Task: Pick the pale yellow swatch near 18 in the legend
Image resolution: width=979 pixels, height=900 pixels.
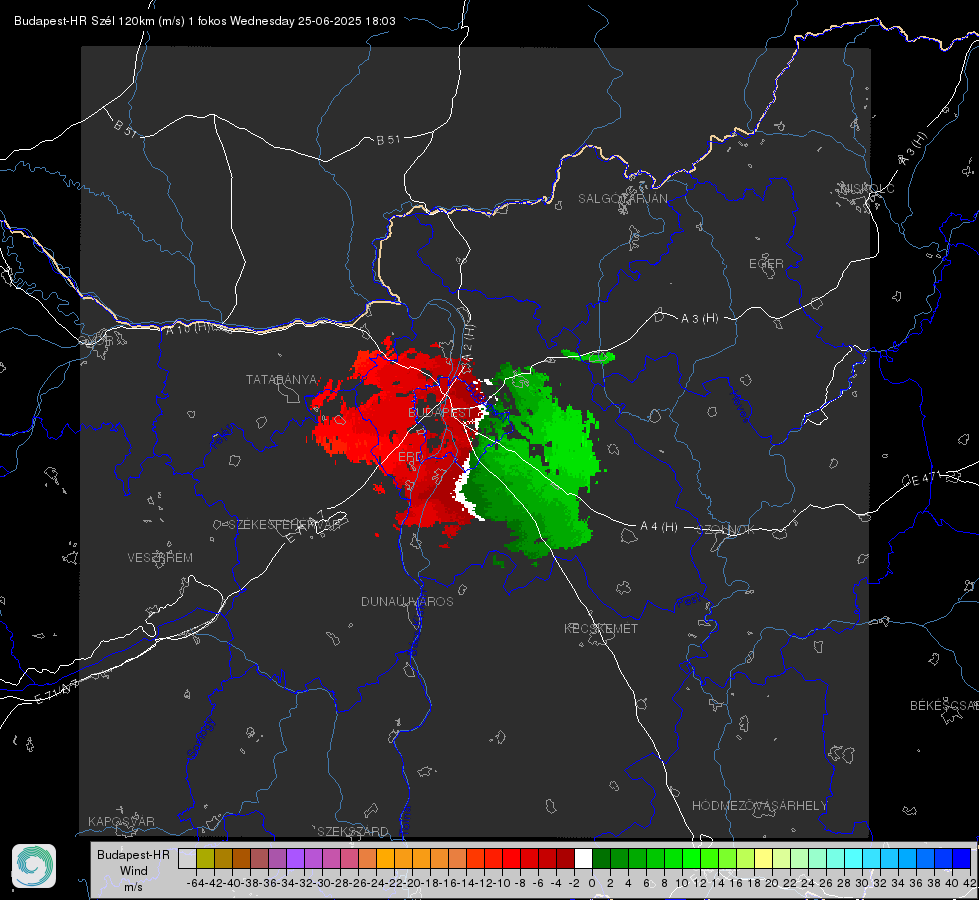Action: coord(763,858)
